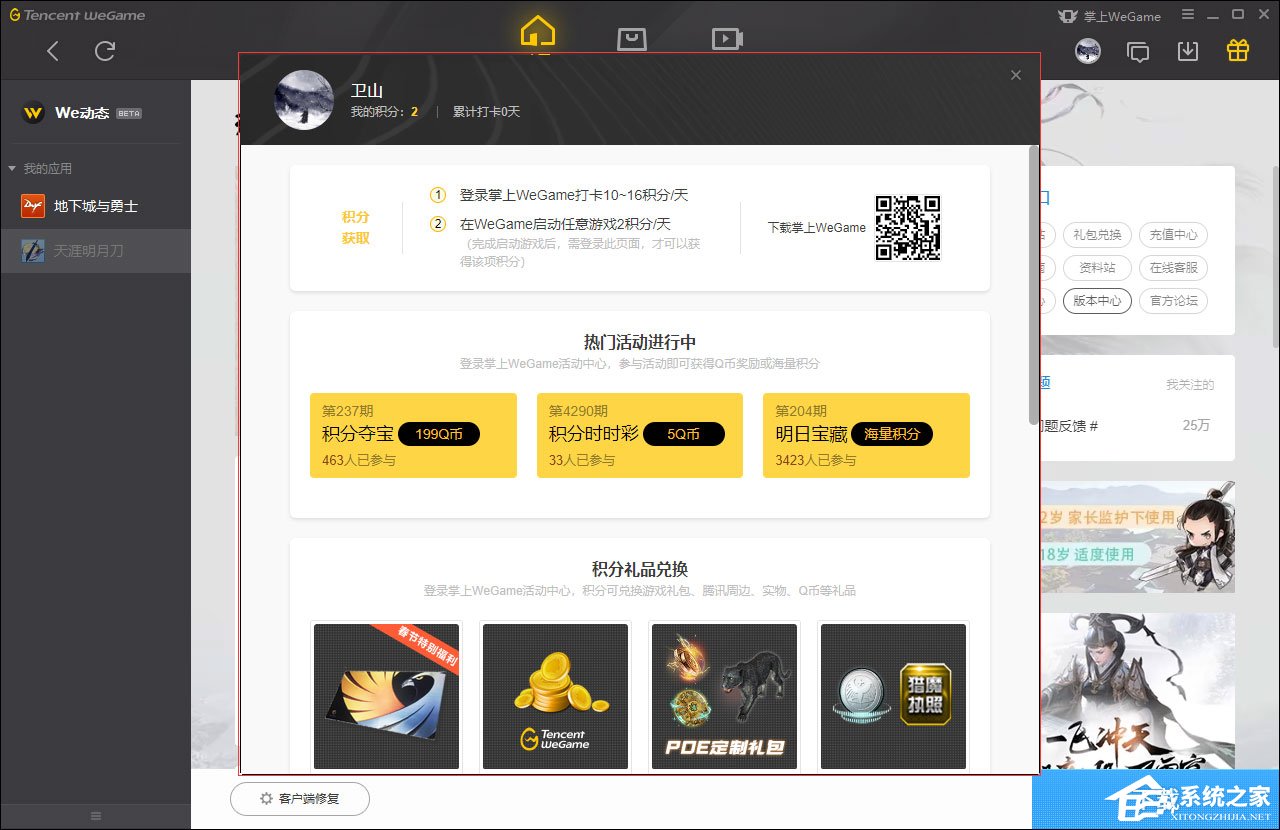1280x830 pixels.
Task: Click the yellow gift rewards icon
Action: 1237,51
